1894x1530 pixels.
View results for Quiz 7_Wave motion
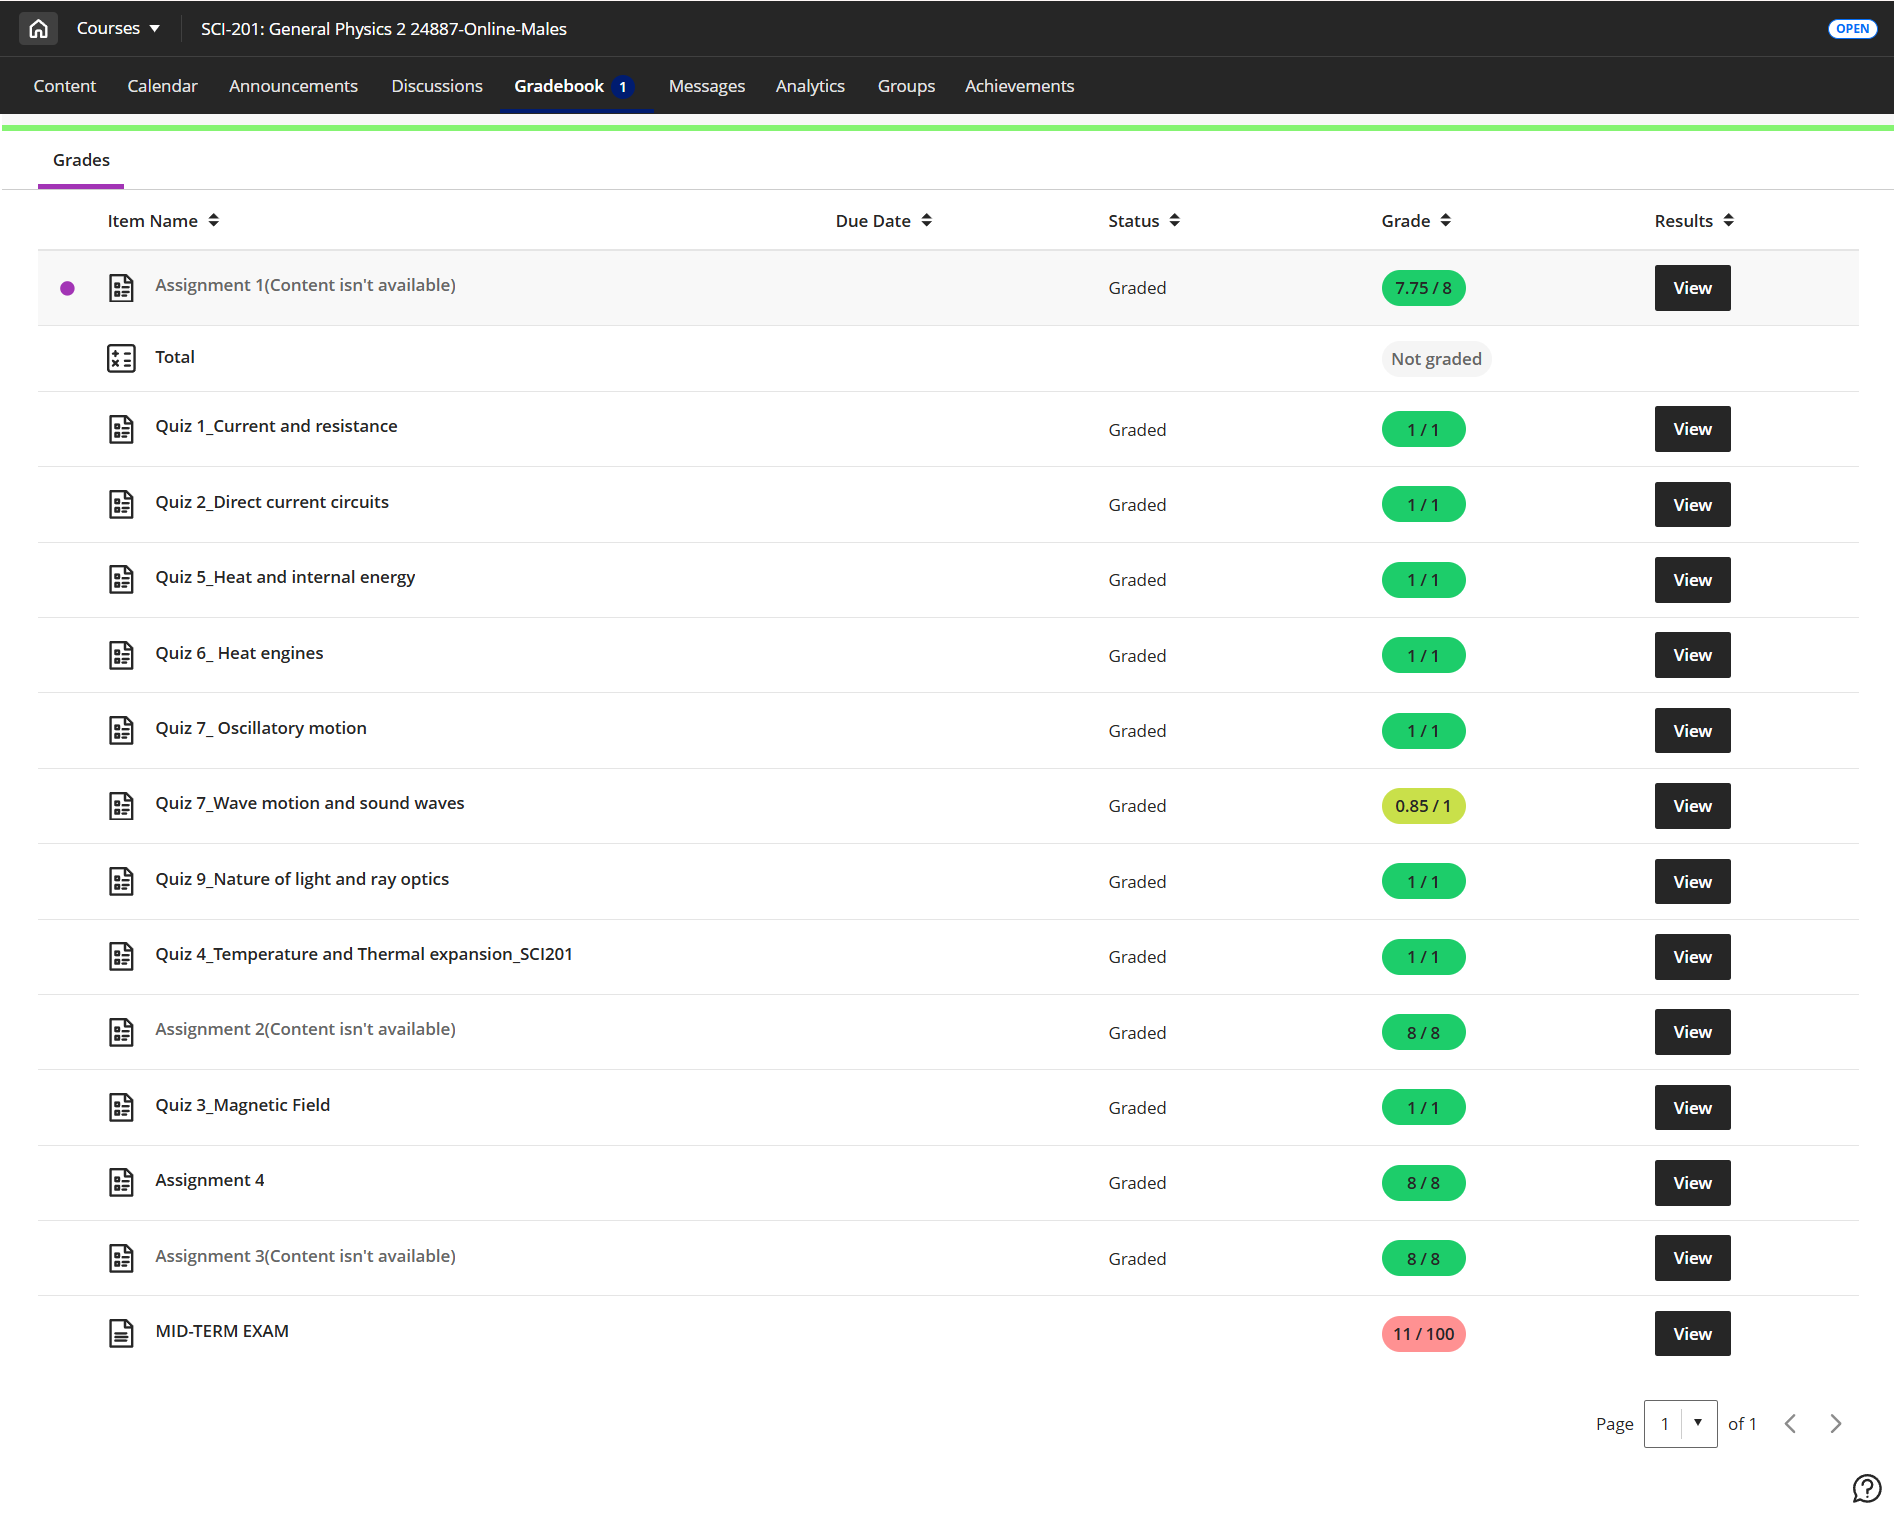1692,806
